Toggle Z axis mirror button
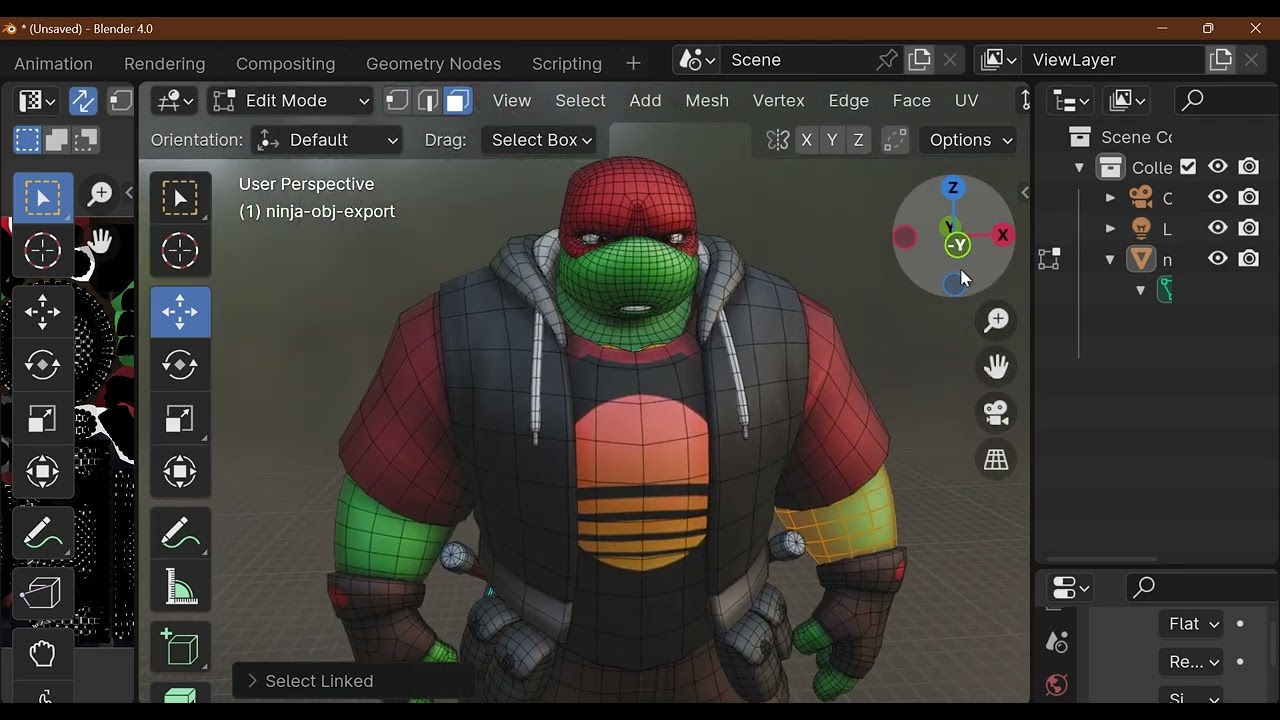This screenshot has height=720, width=1280. tap(858, 140)
